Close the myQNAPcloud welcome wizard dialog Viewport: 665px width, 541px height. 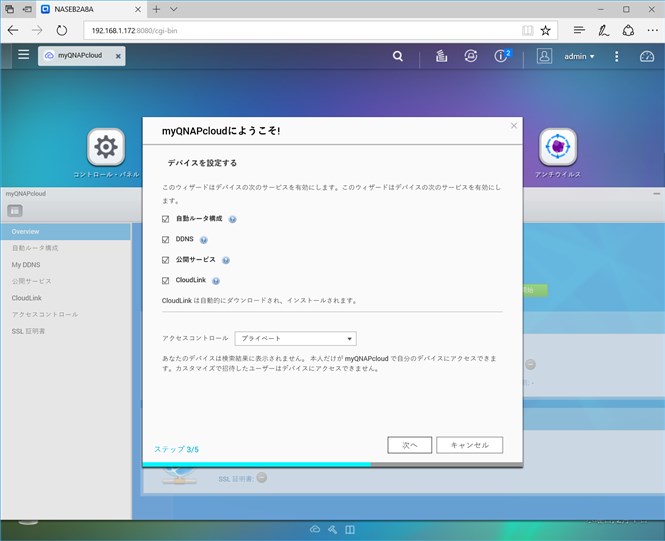tap(514, 125)
